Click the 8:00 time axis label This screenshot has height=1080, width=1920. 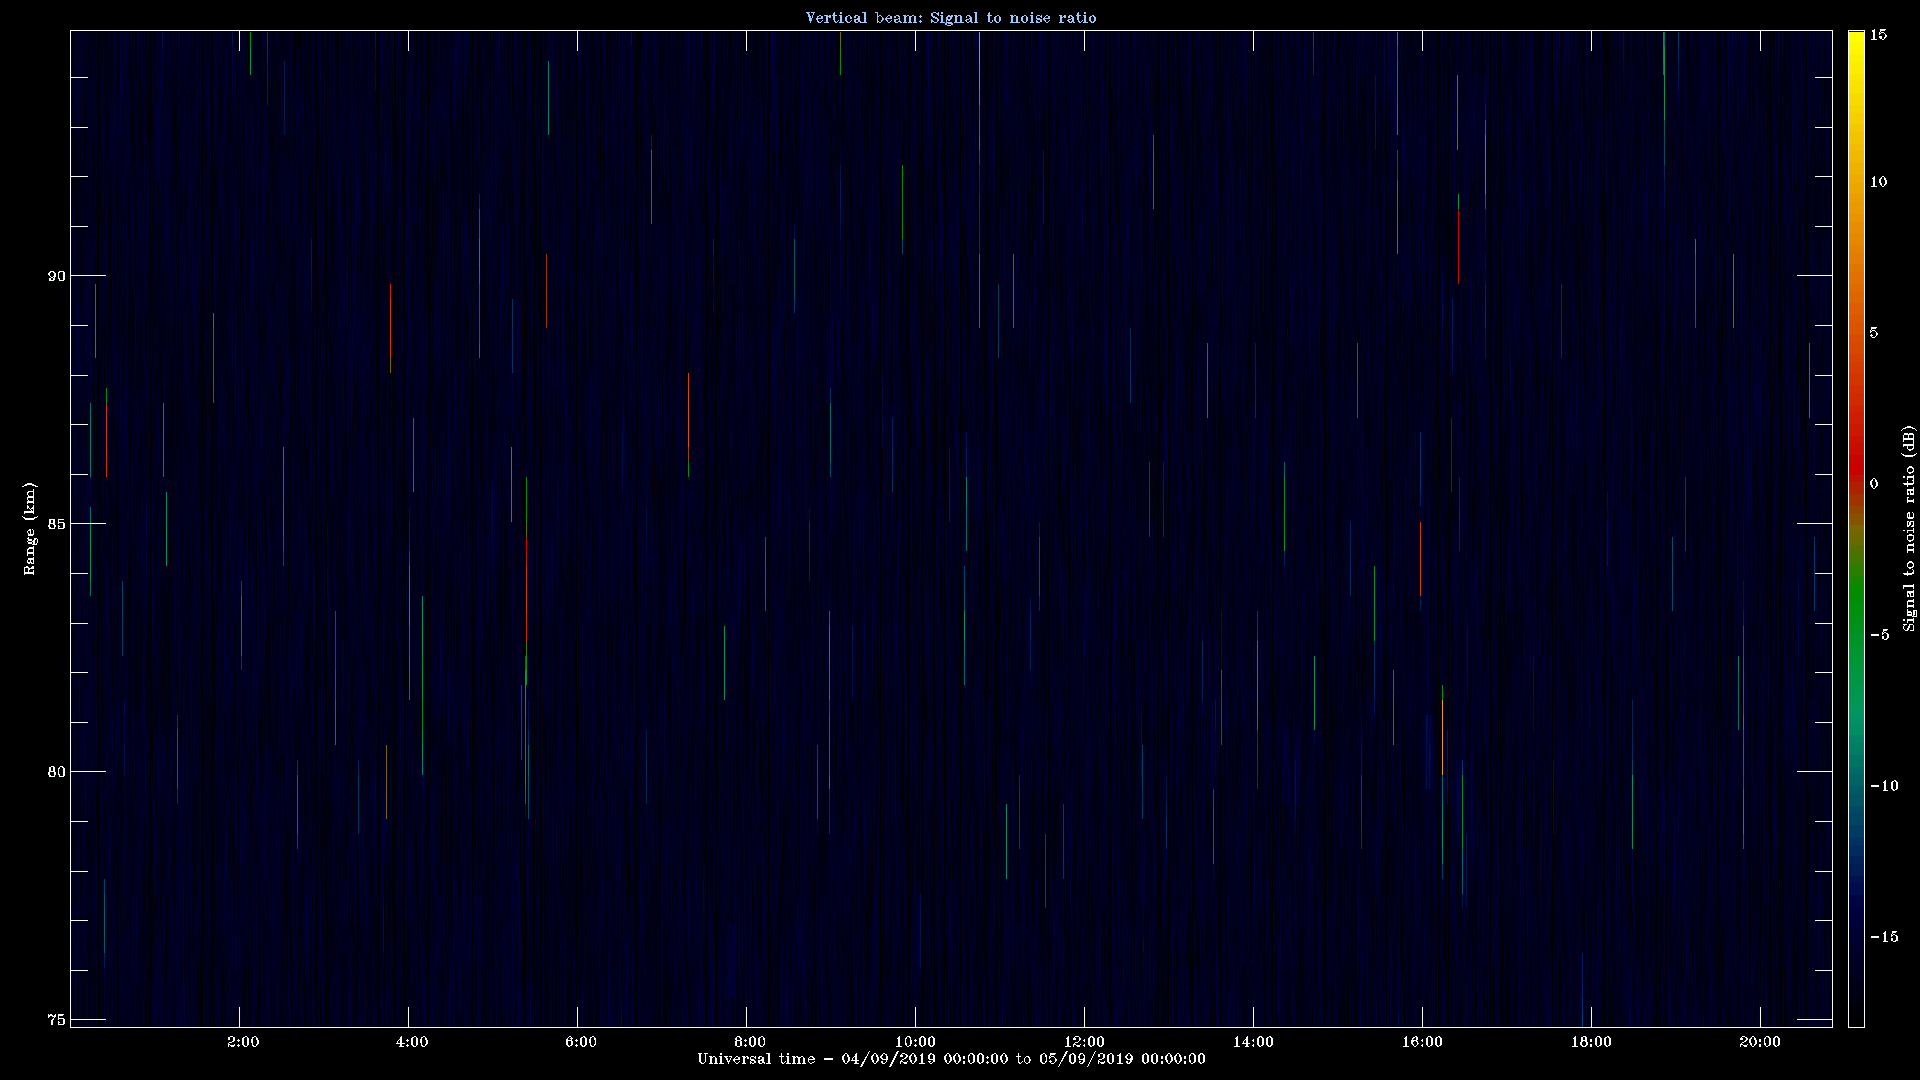750,1042
